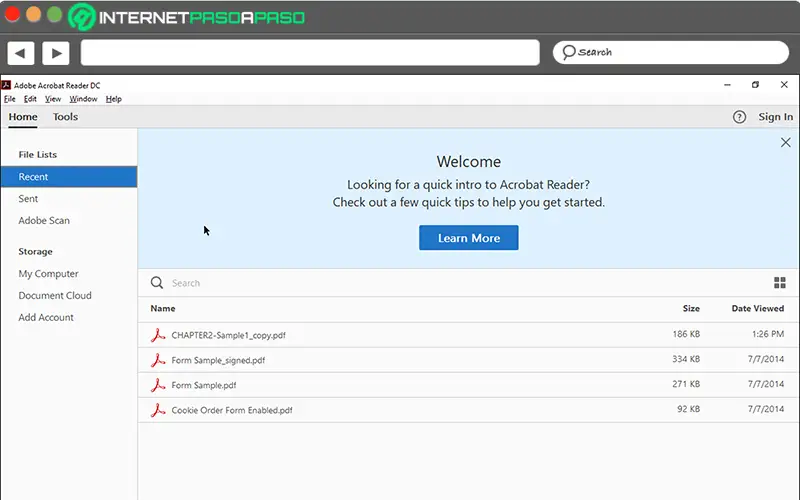Select CHAPTER2-Sample1_copy.pdf file name

(x=229, y=335)
